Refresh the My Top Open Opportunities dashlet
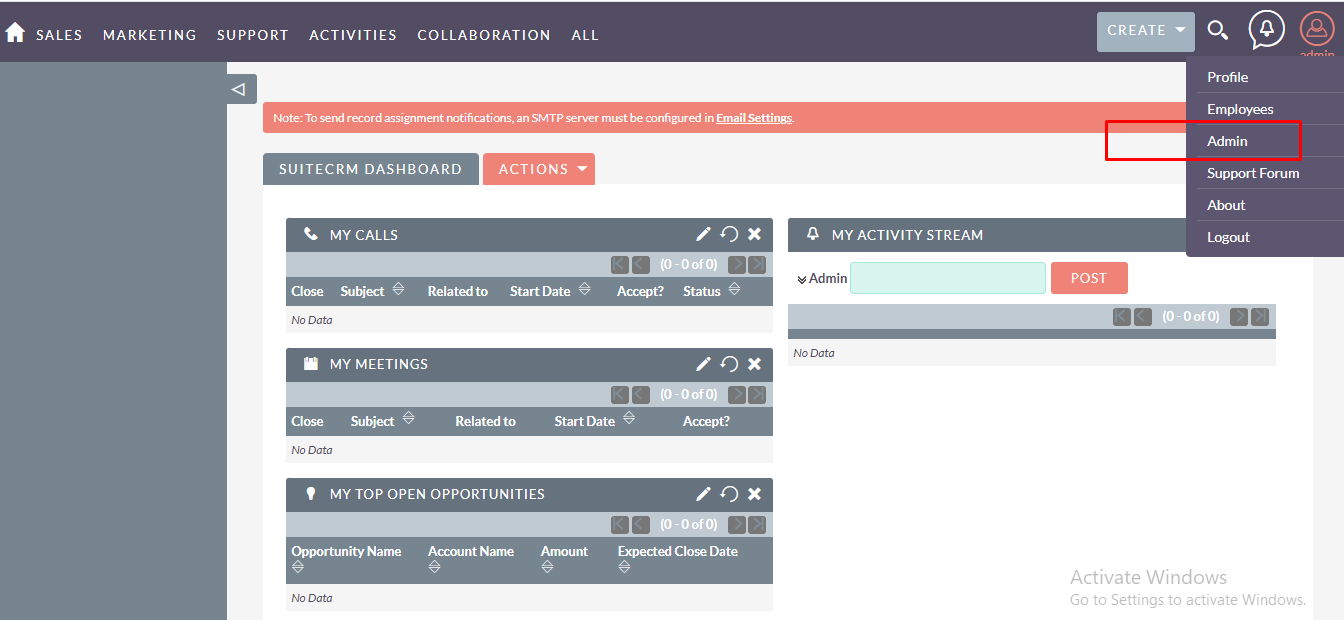The image size is (1344, 620). pos(729,494)
